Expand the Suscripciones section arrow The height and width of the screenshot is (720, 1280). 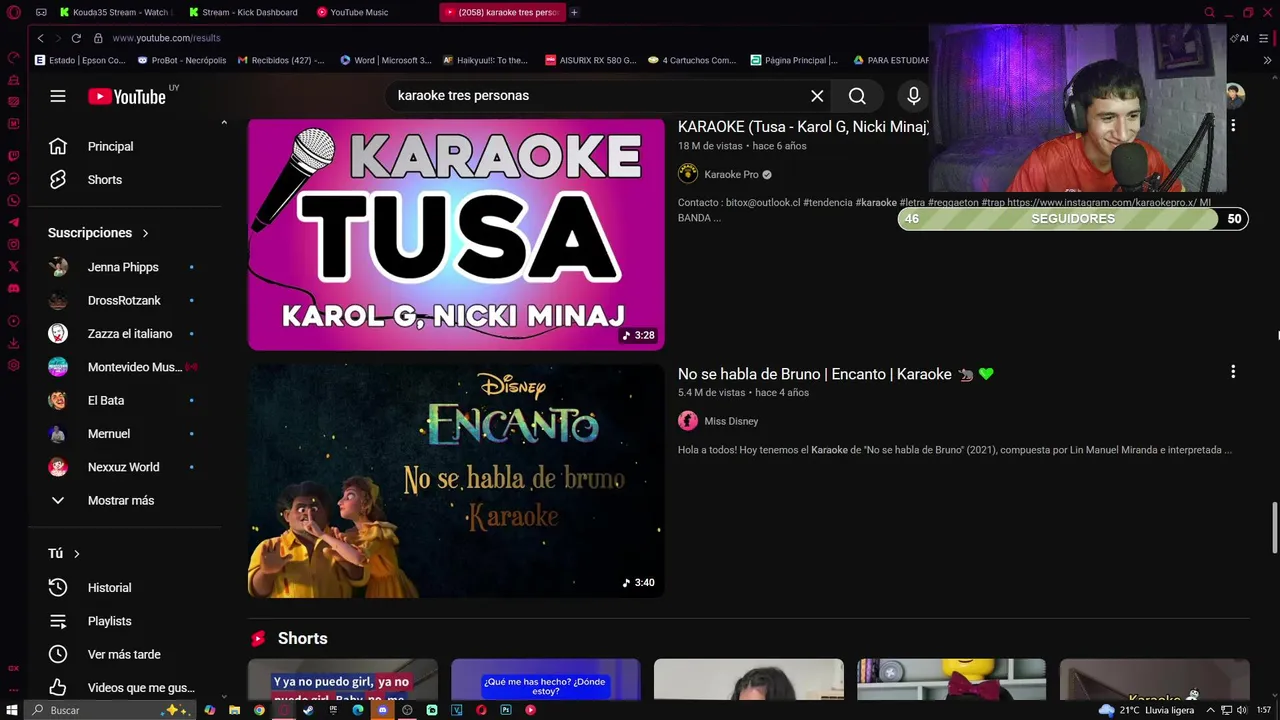pos(145,233)
